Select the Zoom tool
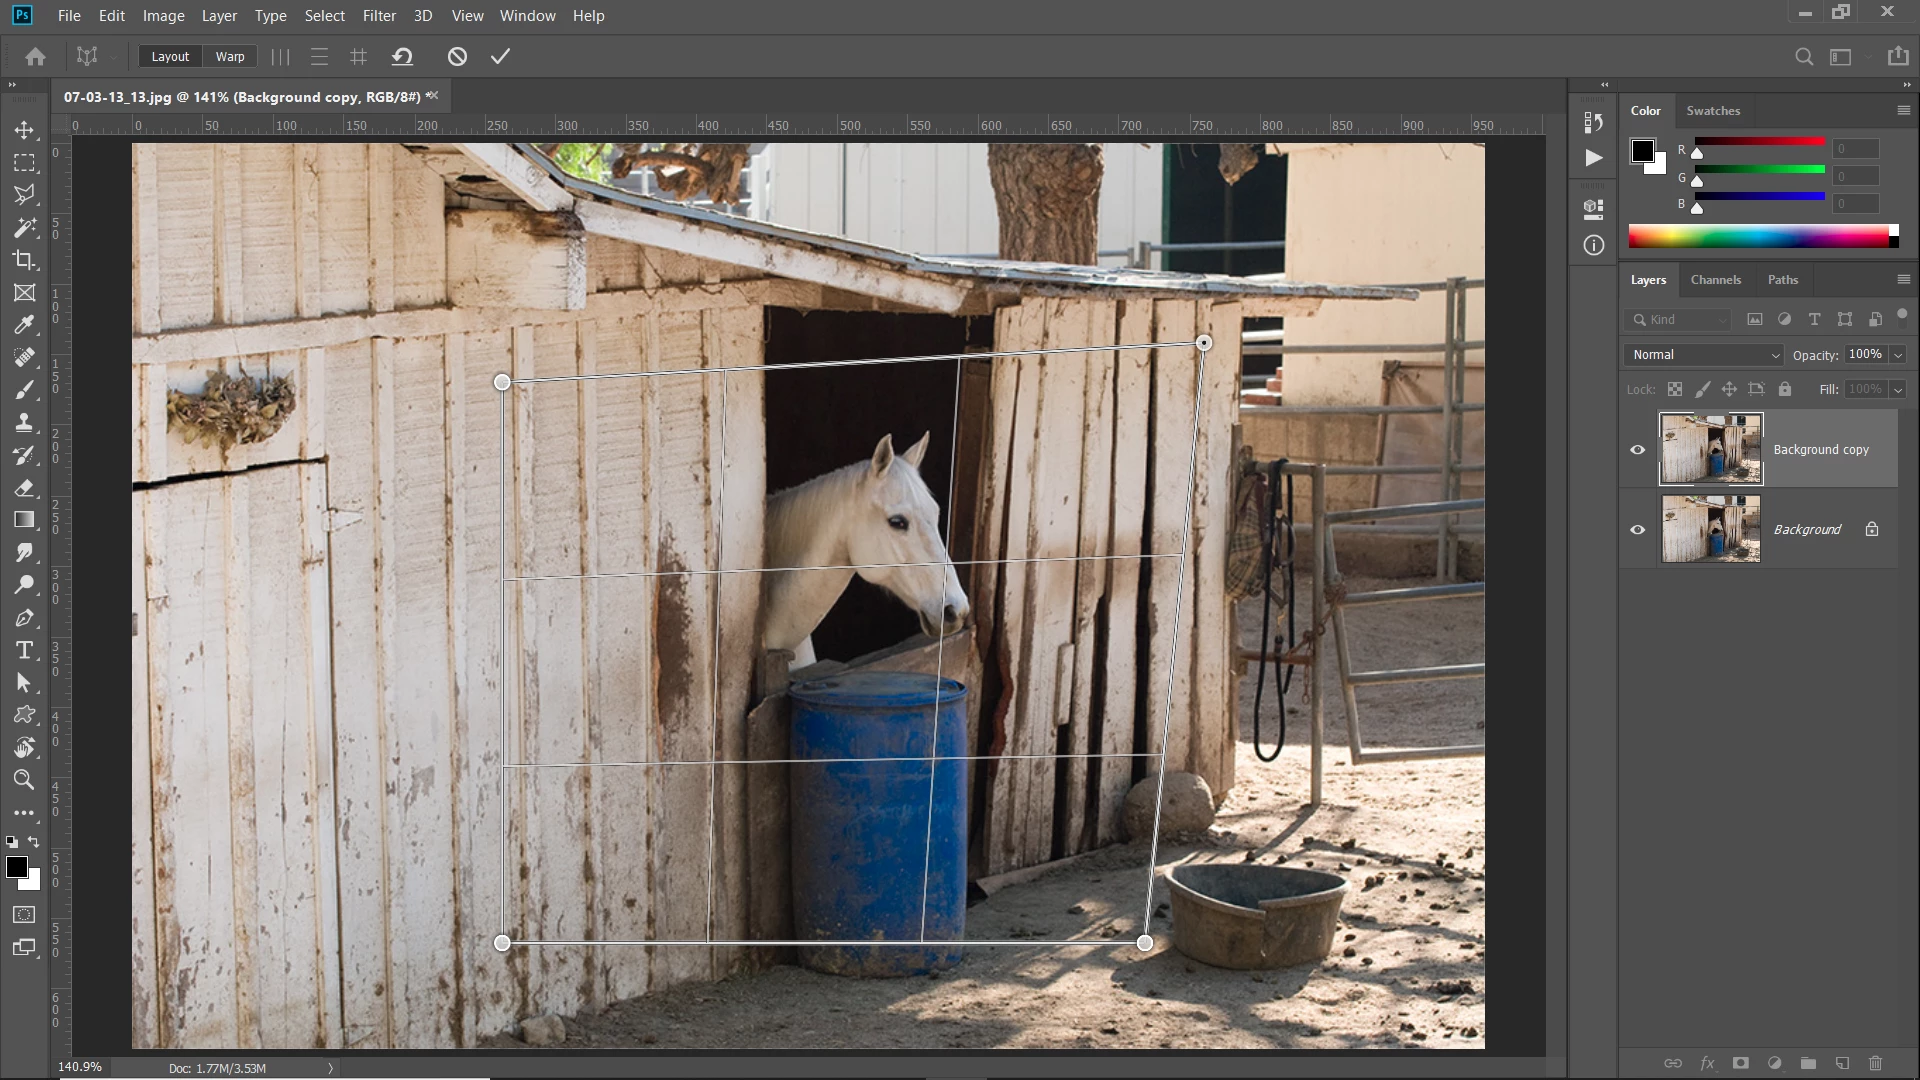This screenshot has width=1920, height=1080. pos(24,780)
